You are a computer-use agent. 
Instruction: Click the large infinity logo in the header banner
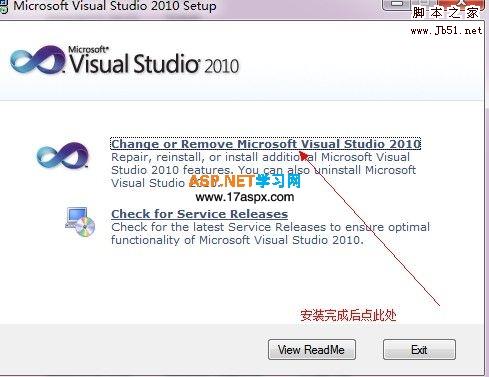pyautogui.click(x=37, y=60)
